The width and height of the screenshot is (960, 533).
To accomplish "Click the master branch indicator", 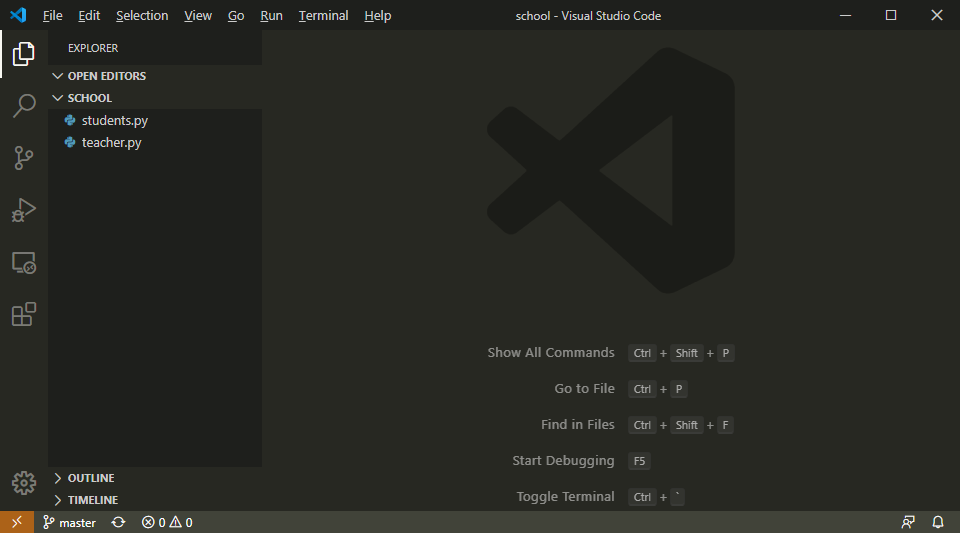I will [69, 523].
